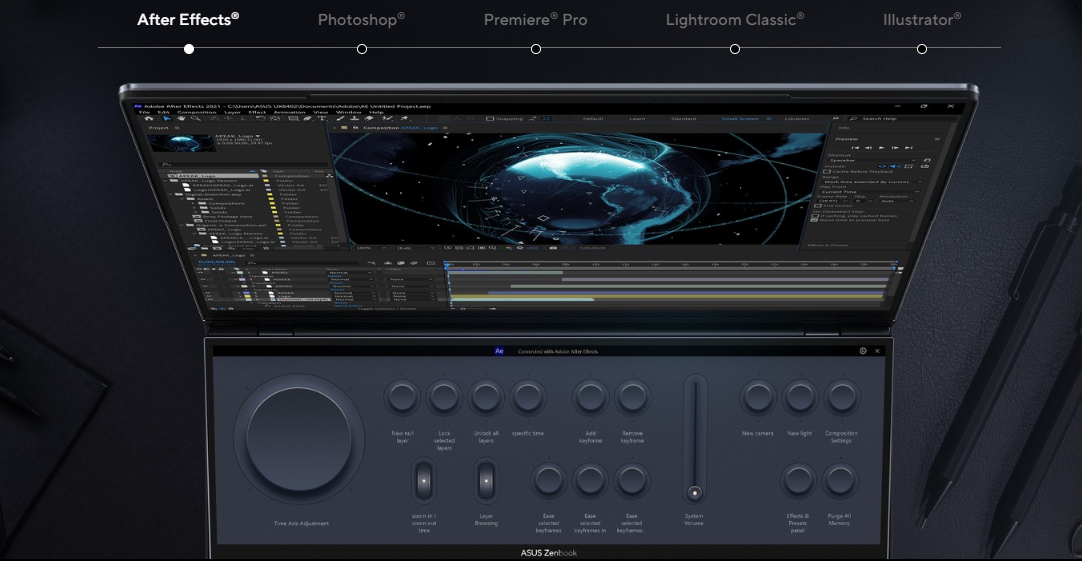Click the timeline current-time playhead

coord(447,265)
